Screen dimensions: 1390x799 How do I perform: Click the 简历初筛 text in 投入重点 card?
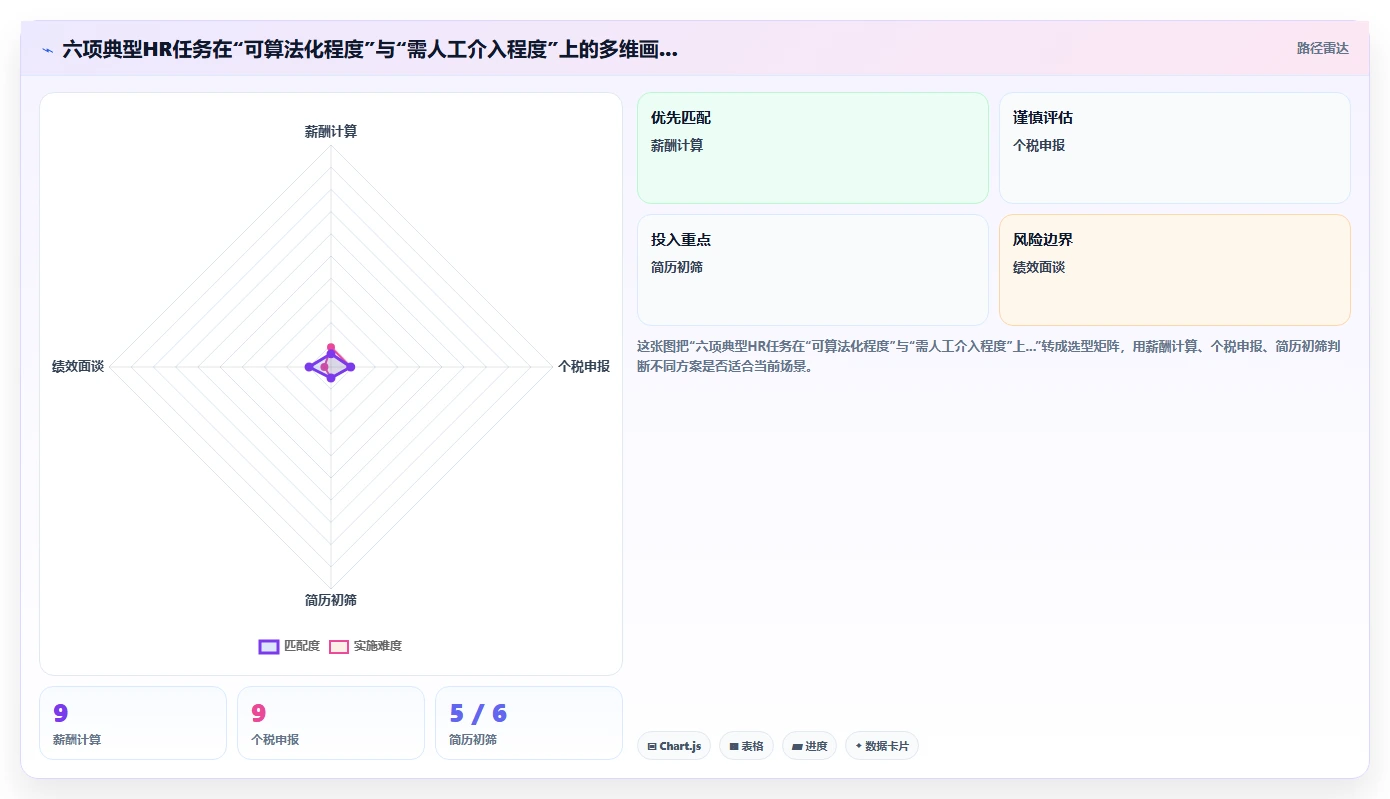coord(677,268)
